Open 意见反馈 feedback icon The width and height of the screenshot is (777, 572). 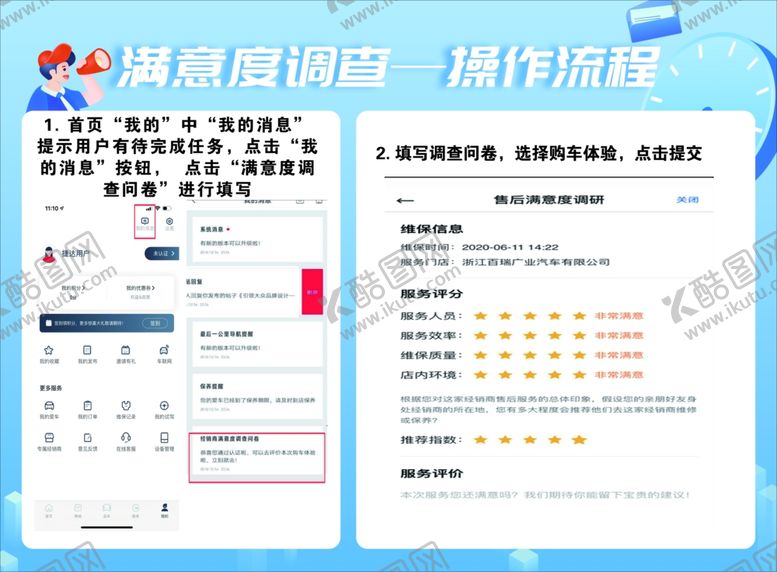(87, 438)
